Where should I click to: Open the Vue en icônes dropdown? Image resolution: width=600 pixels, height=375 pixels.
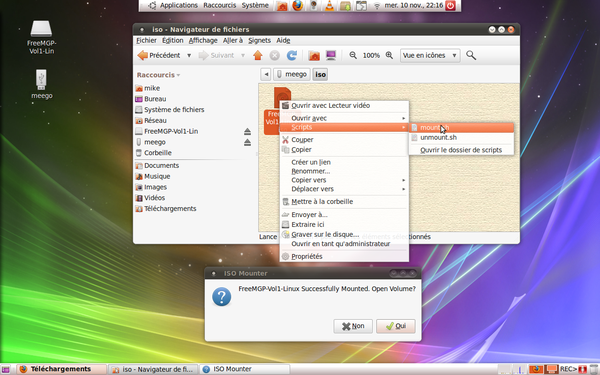pyautogui.click(x=430, y=55)
